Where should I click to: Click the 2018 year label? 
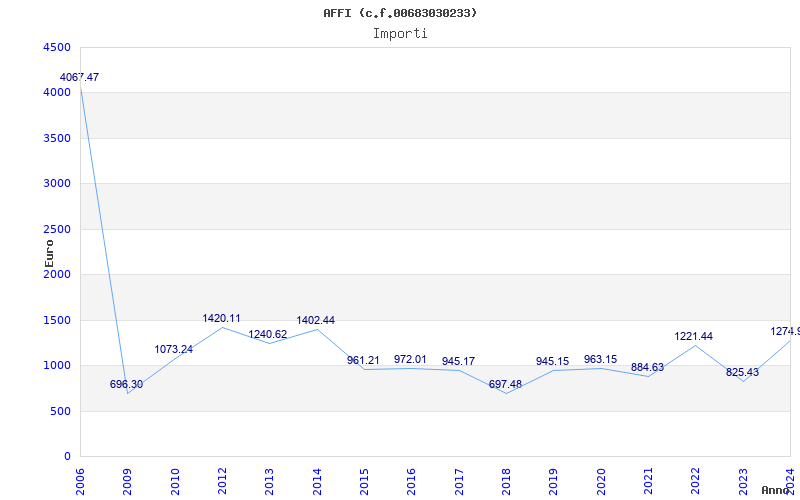506,482
